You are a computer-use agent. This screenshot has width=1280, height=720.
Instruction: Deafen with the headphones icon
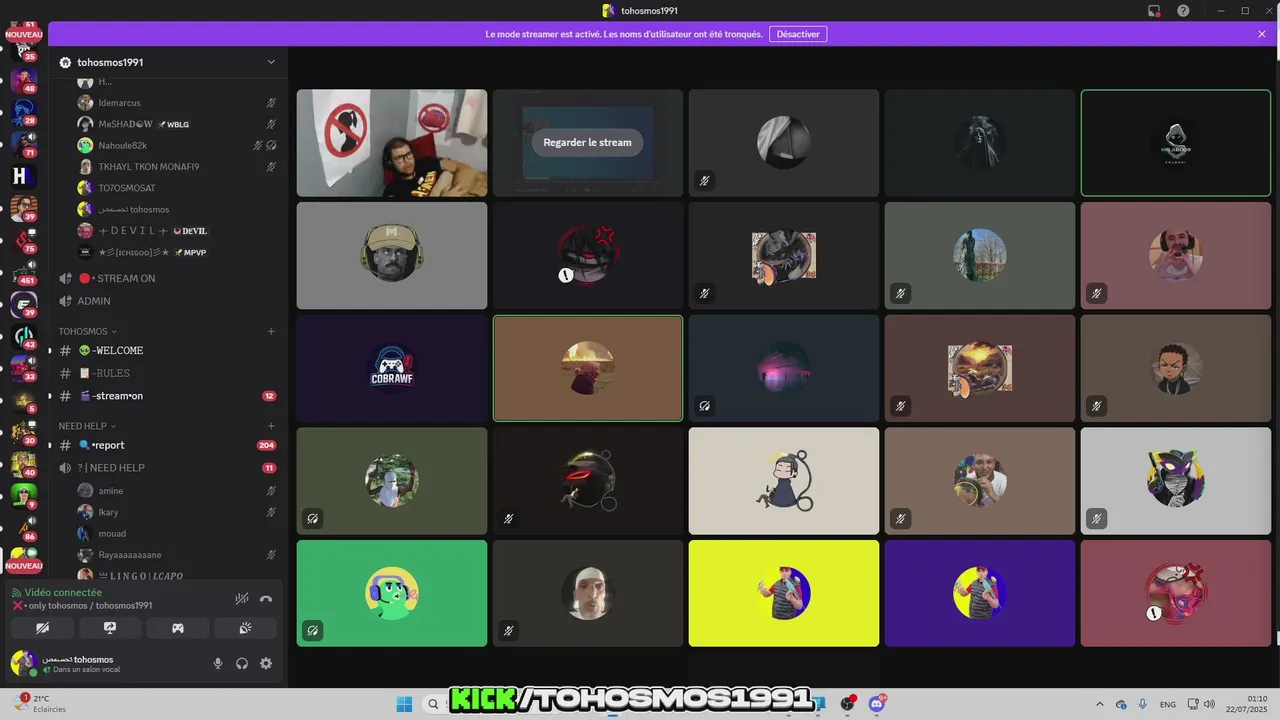[242, 663]
